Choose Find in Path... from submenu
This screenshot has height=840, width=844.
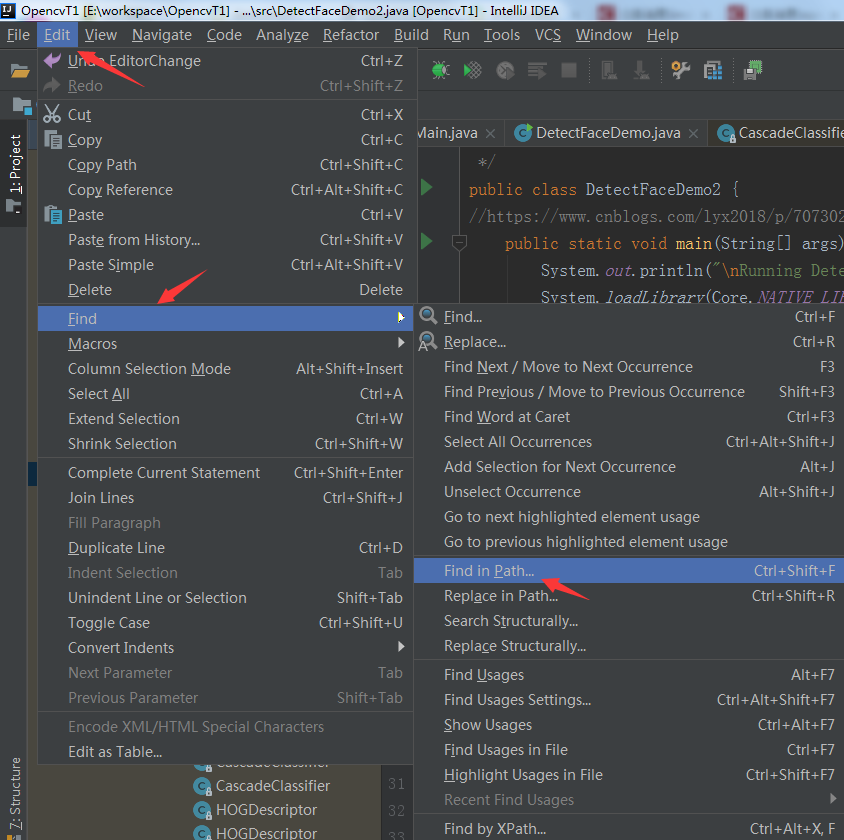pyautogui.click(x=629, y=570)
